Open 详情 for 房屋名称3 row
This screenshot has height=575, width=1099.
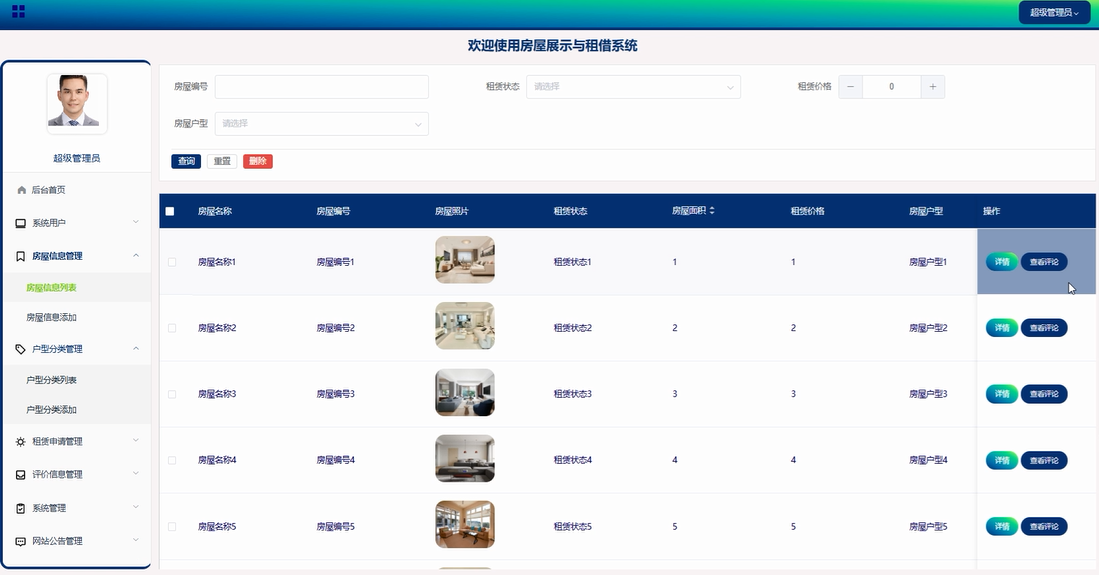click(1002, 394)
